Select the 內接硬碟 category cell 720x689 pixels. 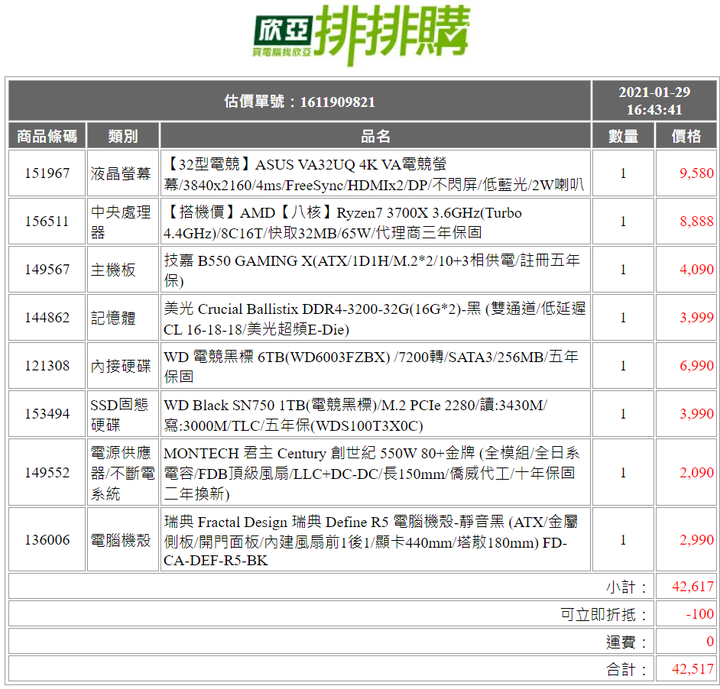123,366
